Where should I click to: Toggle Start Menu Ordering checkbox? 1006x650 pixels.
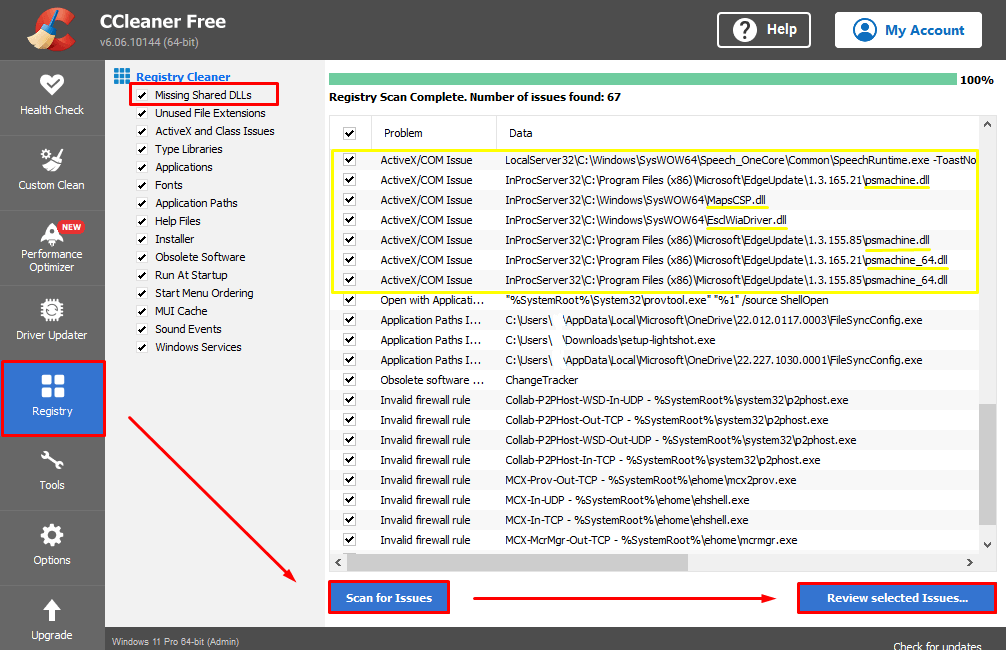coord(142,293)
